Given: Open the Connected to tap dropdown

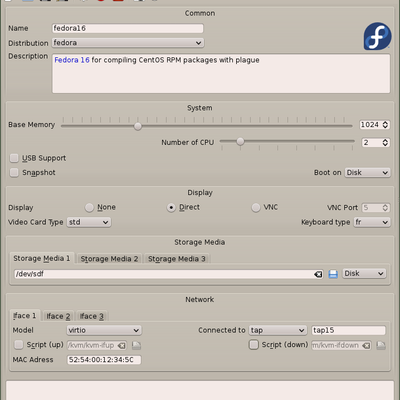Looking at the screenshot, I should coord(277,330).
